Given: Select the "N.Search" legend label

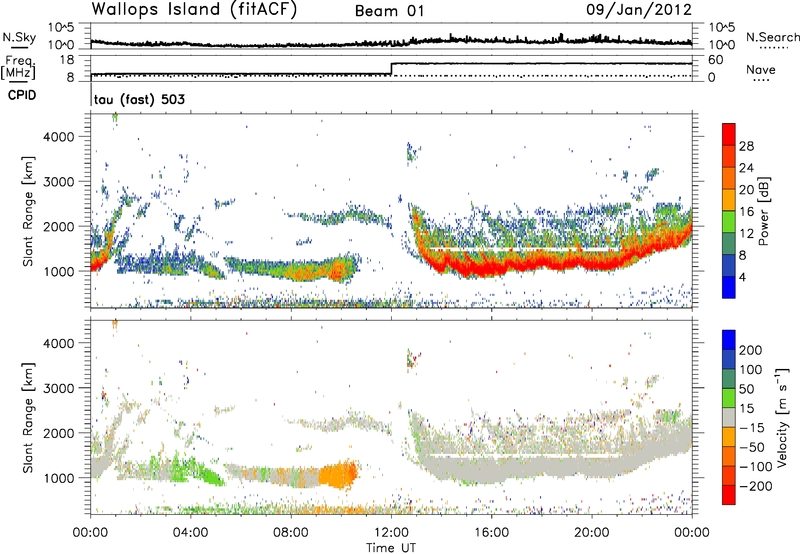Looking at the screenshot, I should (772, 37).
